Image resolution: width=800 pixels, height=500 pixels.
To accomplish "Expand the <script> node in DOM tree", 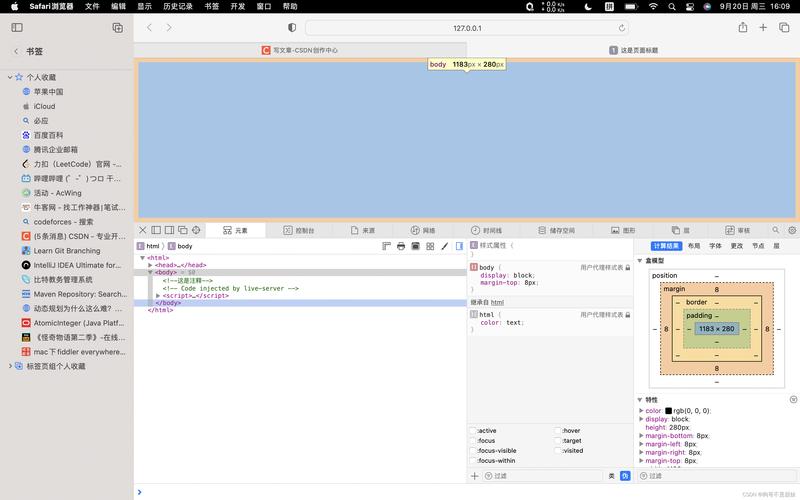I will pos(158,296).
